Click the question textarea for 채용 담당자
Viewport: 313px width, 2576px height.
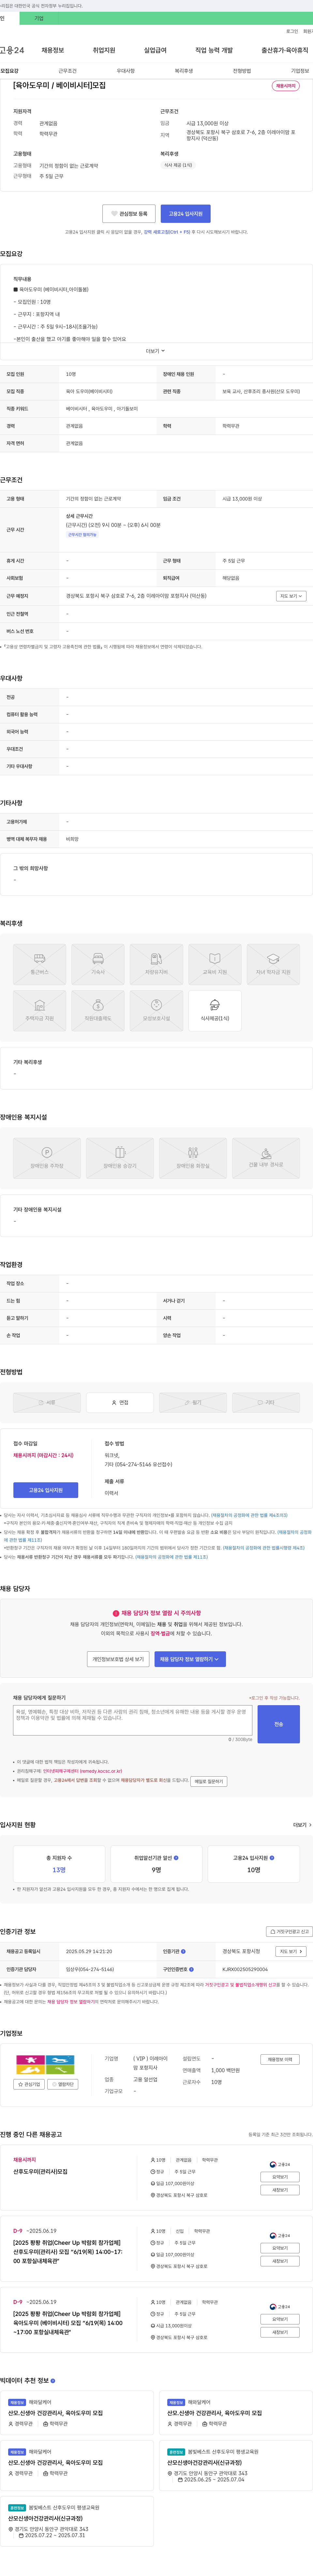coord(132,1720)
